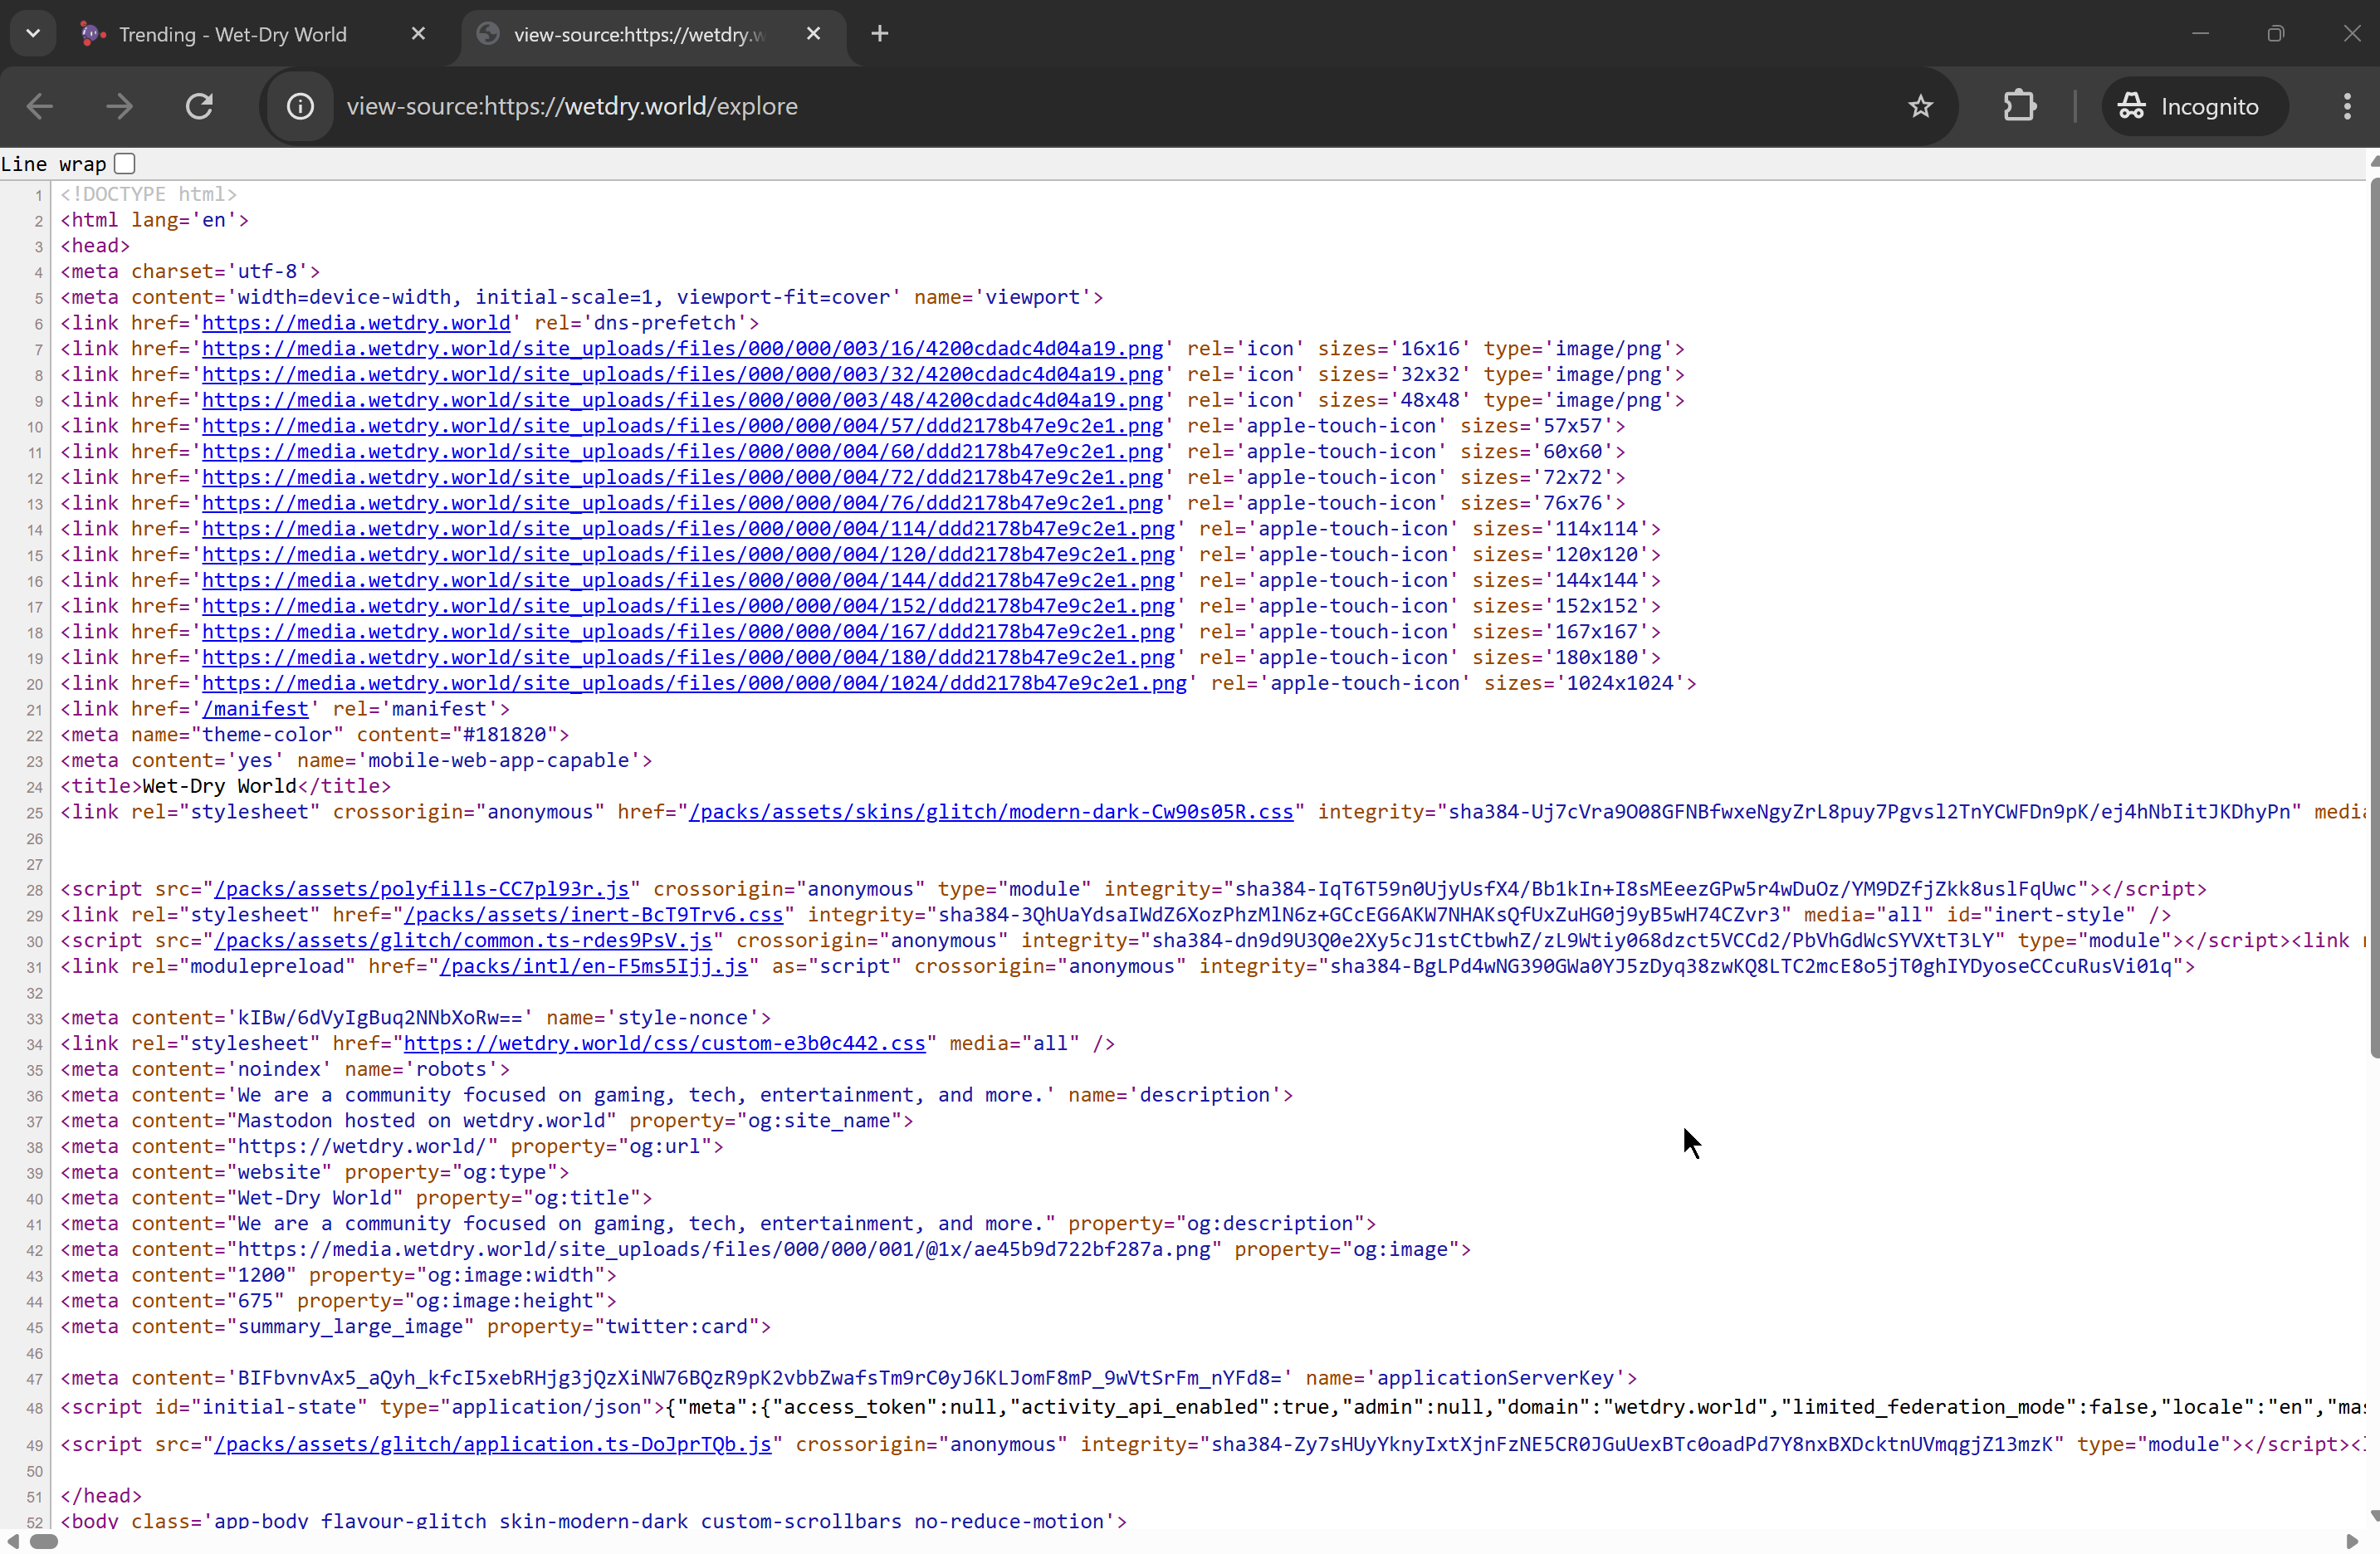This screenshot has height=1554, width=2380.
Task: Open the site information icon
Action: click(300, 106)
